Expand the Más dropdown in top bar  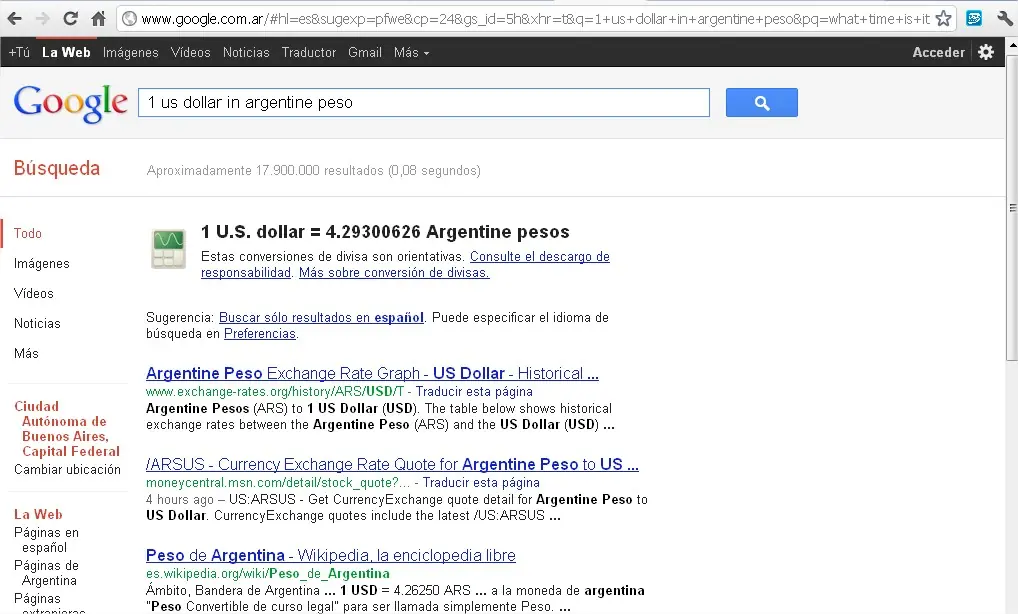411,53
